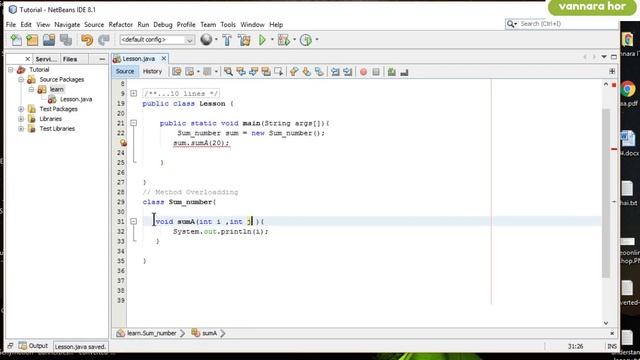Screen dimensions: 640x360
Task: Open the globe browser dropdown arrow
Action: click(x=216, y=40)
